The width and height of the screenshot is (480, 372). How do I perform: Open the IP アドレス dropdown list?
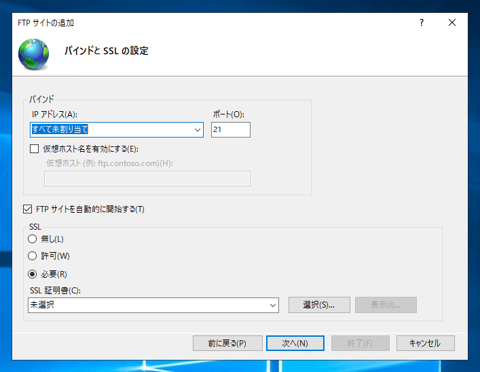point(198,130)
